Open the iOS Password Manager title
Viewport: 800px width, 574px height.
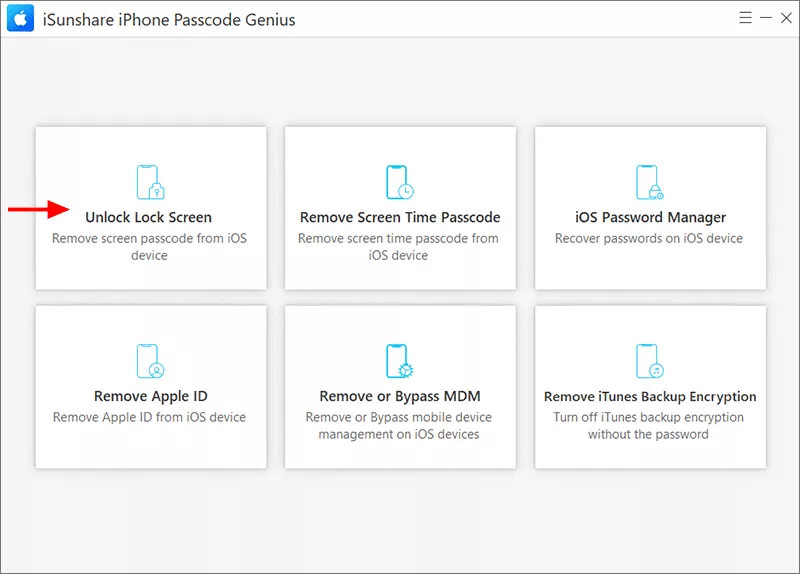pos(651,217)
